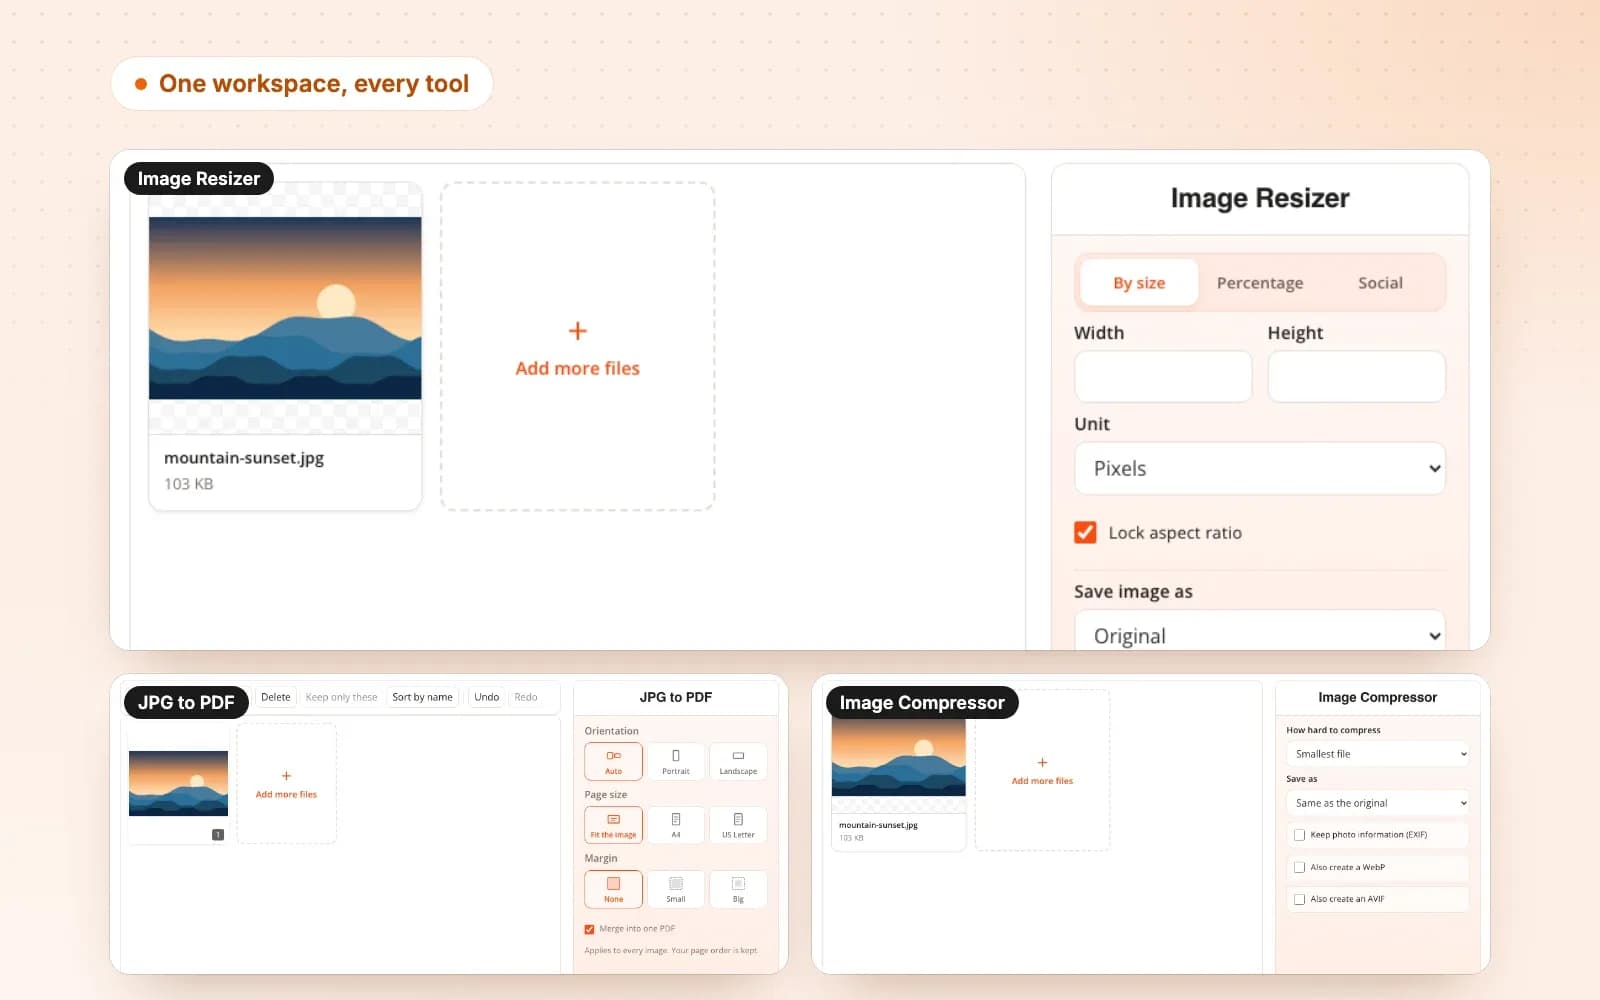The width and height of the screenshot is (1600, 1000).
Task: Switch to the Percentage tab
Action: pyautogui.click(x=1260, y=283)
